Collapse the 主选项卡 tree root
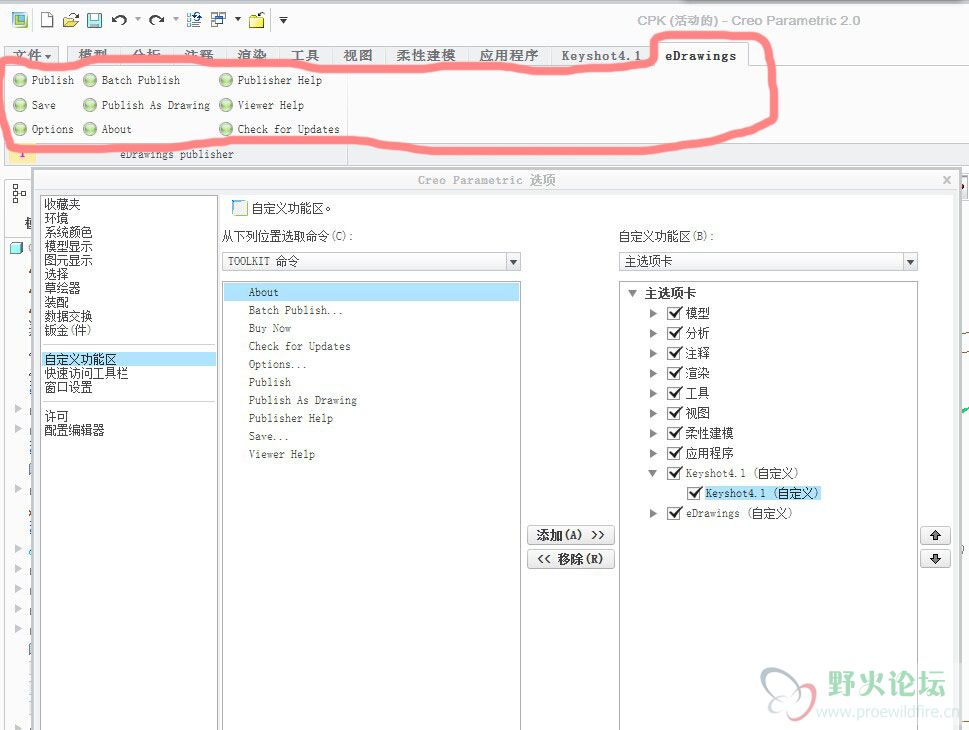969x730 pixels. (x=632, y=293)
